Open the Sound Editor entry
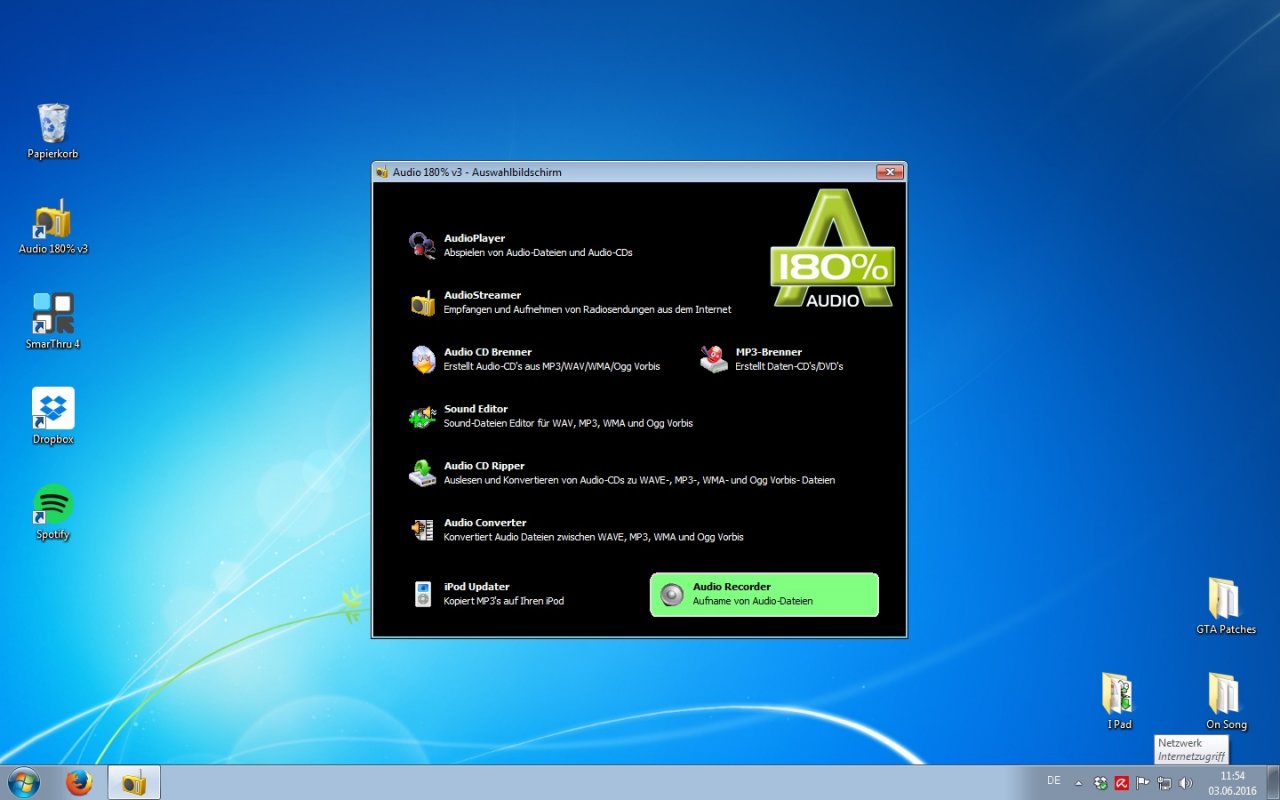 tap(551, 416)
